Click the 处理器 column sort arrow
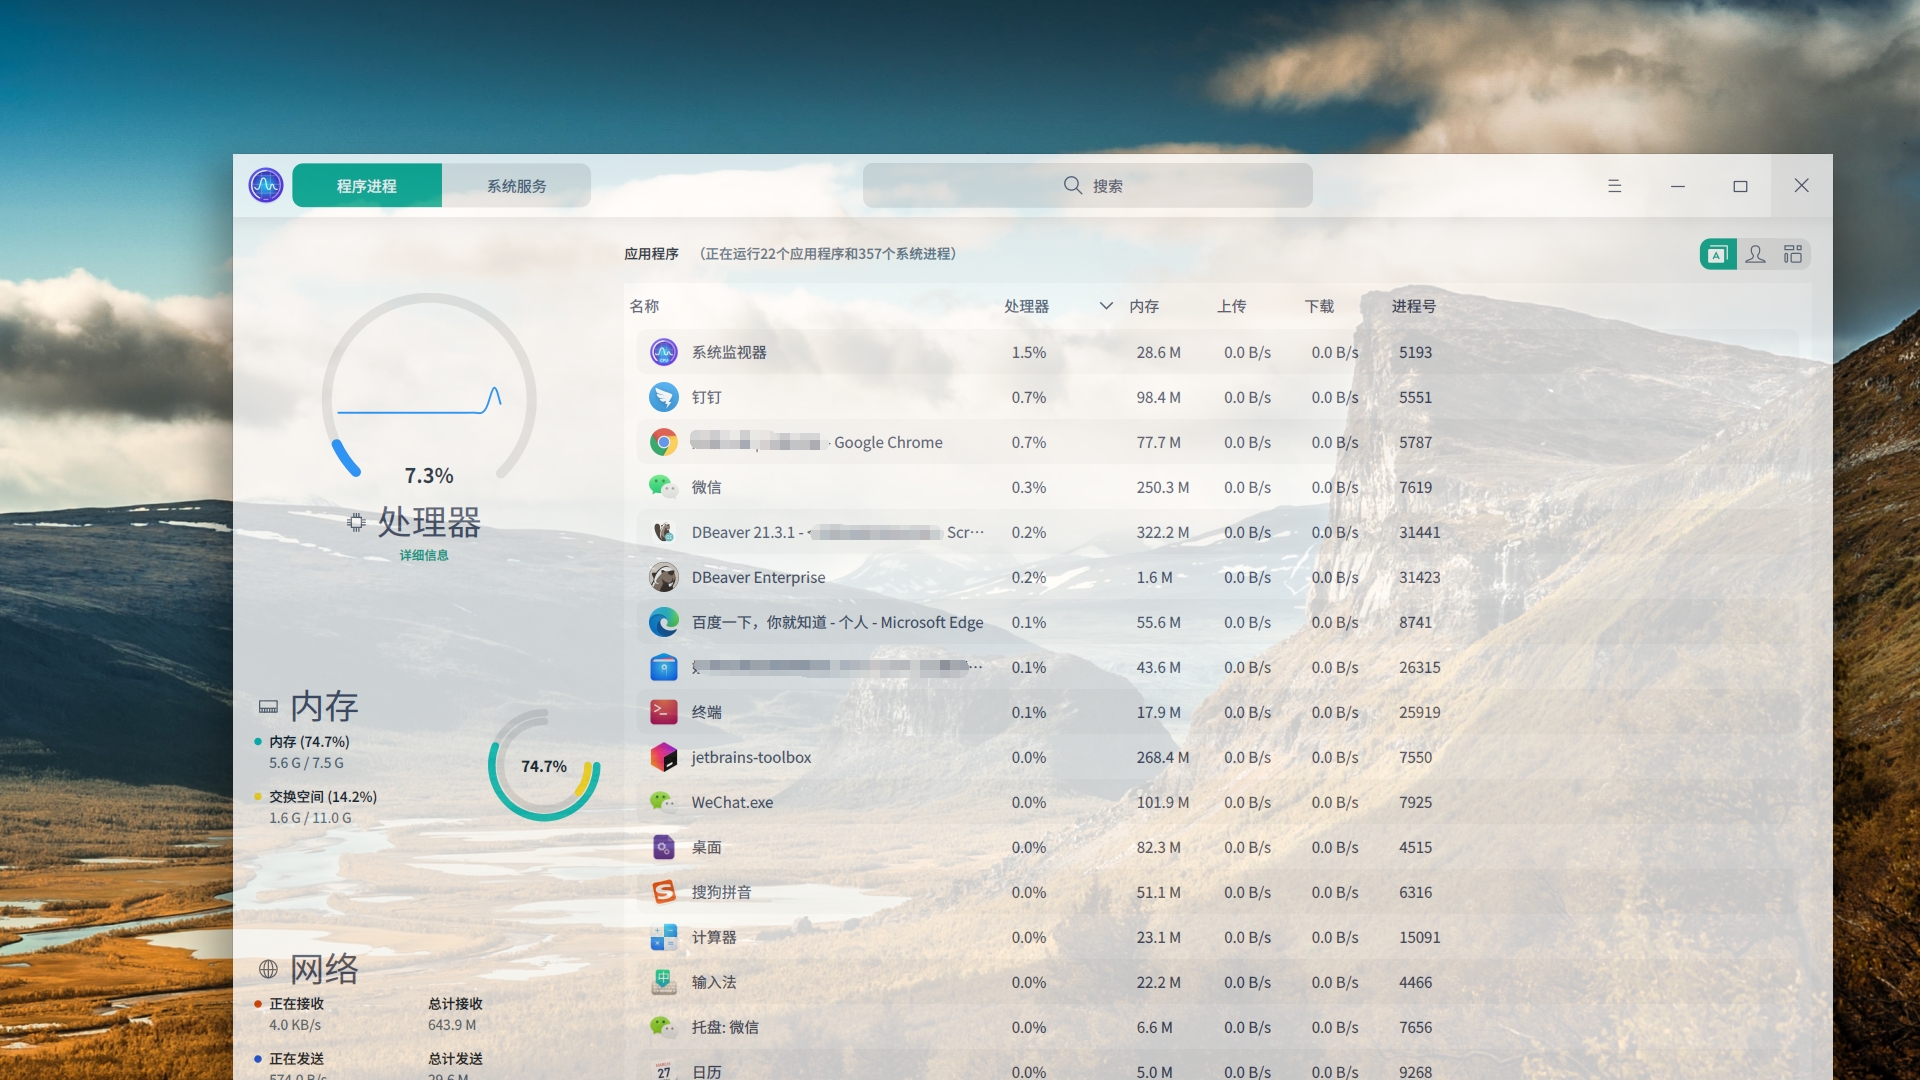The height and width of the screenshot is (1080, 1920). tap(1105, 306)
